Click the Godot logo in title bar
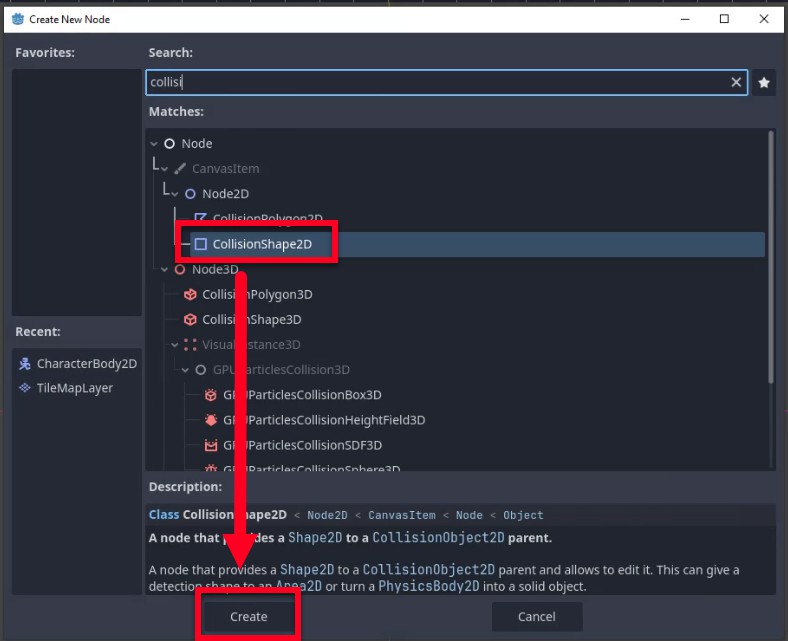The height and width of the screenshot is (641, 788). click(18, 19)
